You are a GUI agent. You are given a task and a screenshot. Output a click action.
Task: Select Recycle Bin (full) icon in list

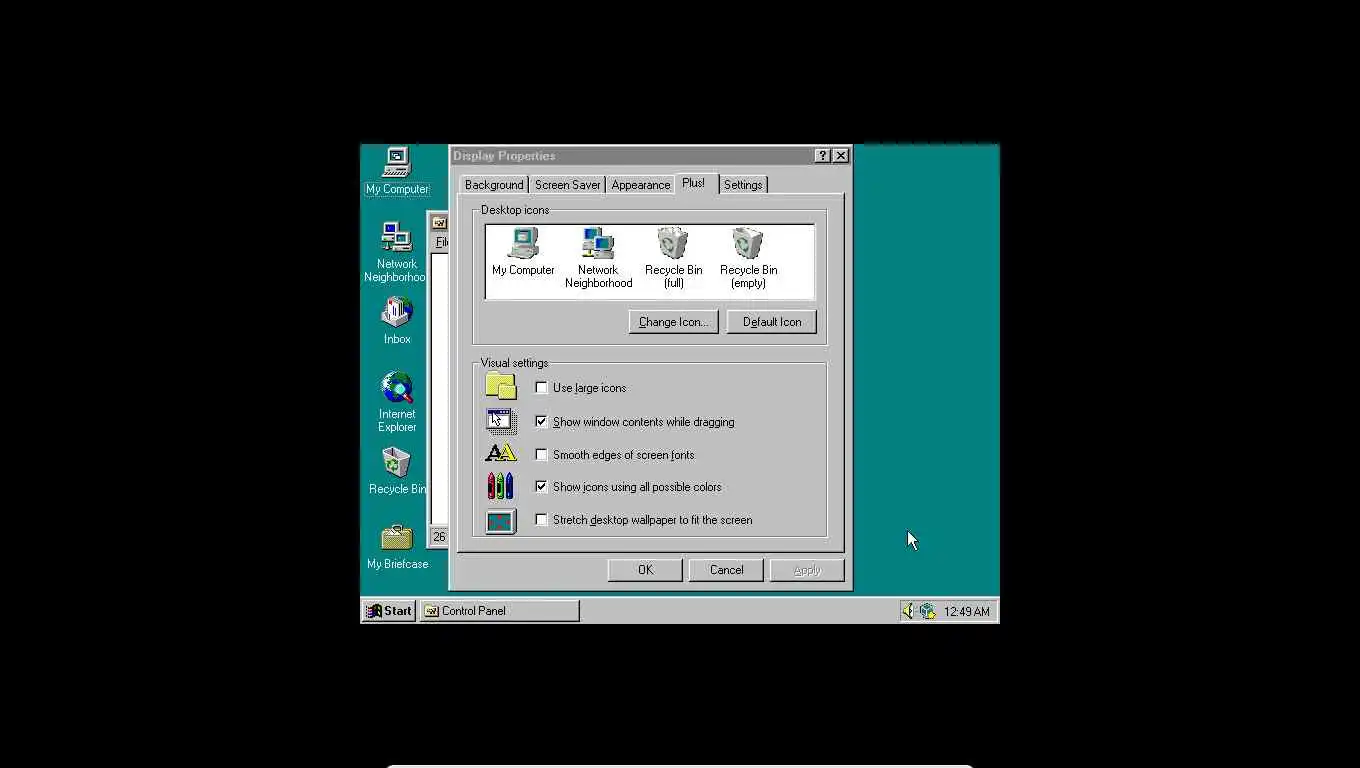point(673,258)
